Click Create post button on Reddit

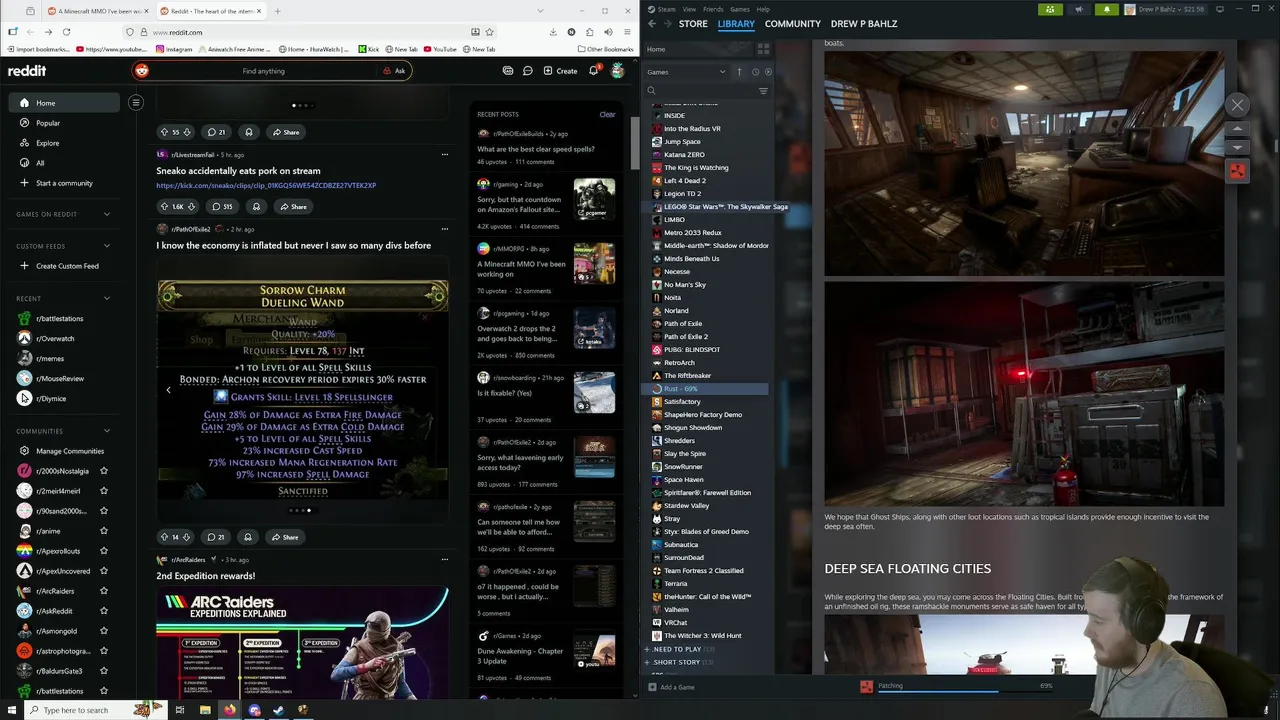[560, 71]
